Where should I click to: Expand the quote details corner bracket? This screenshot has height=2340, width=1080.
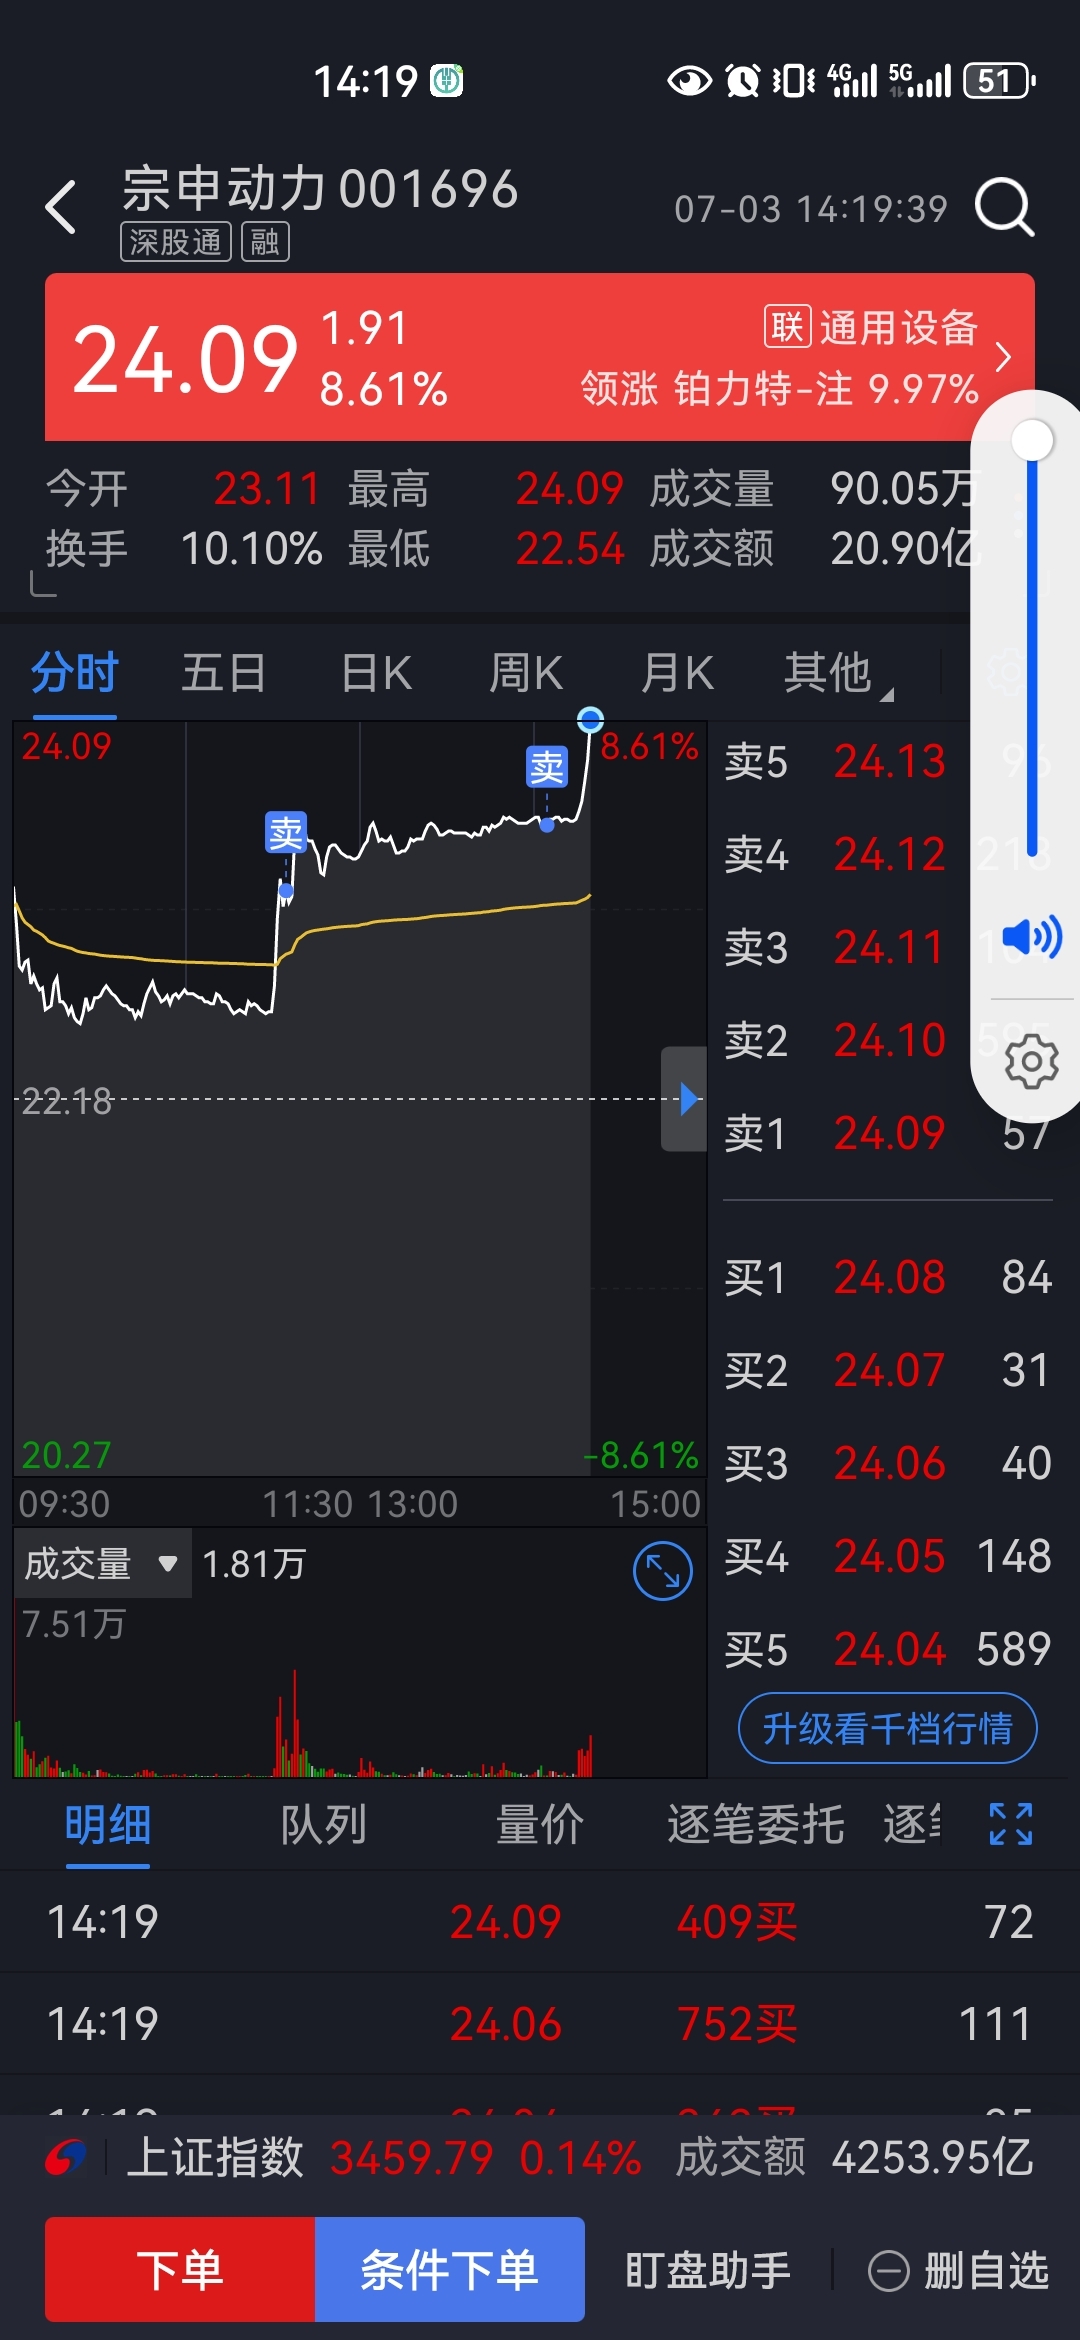point(42,584)
